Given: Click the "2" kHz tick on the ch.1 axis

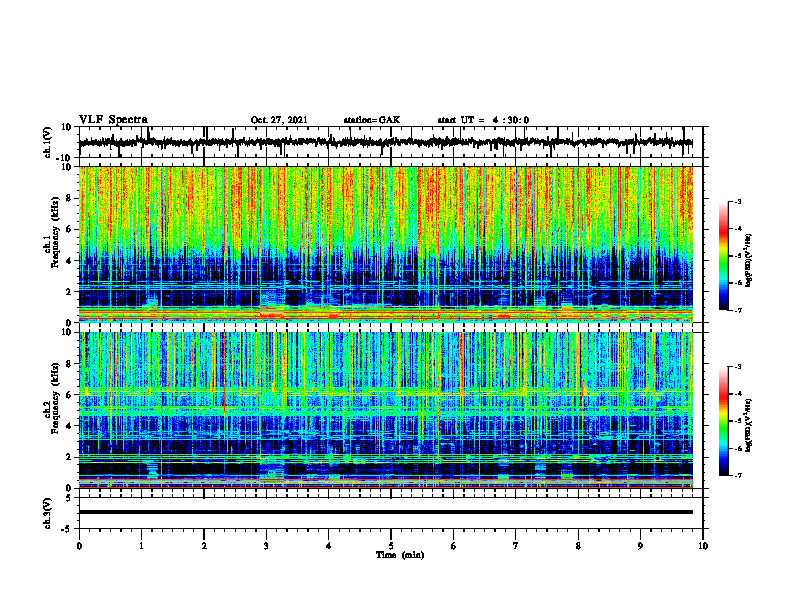Looking at the screenshot, I should [69, 292].
